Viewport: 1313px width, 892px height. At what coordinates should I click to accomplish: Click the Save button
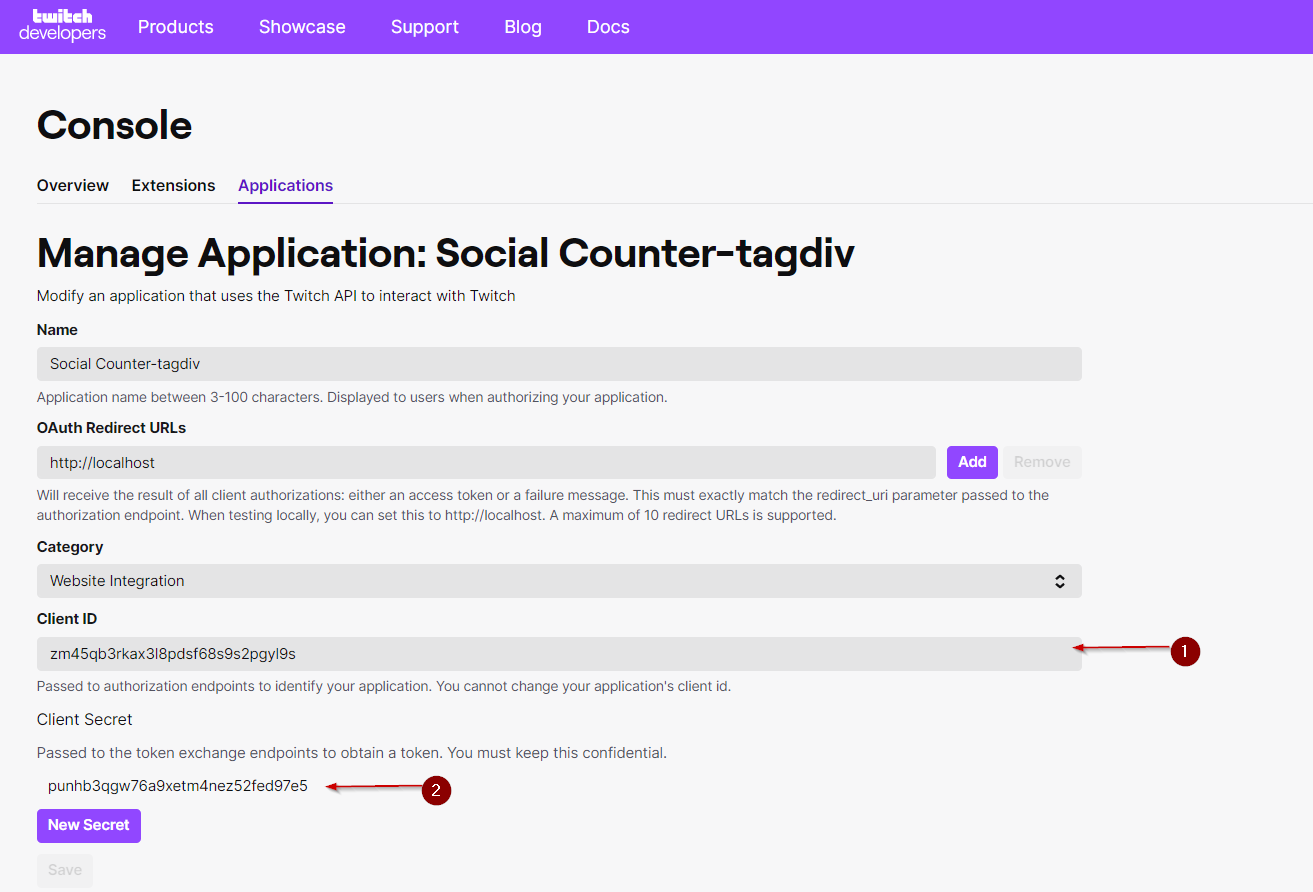(x=65, y=870)
